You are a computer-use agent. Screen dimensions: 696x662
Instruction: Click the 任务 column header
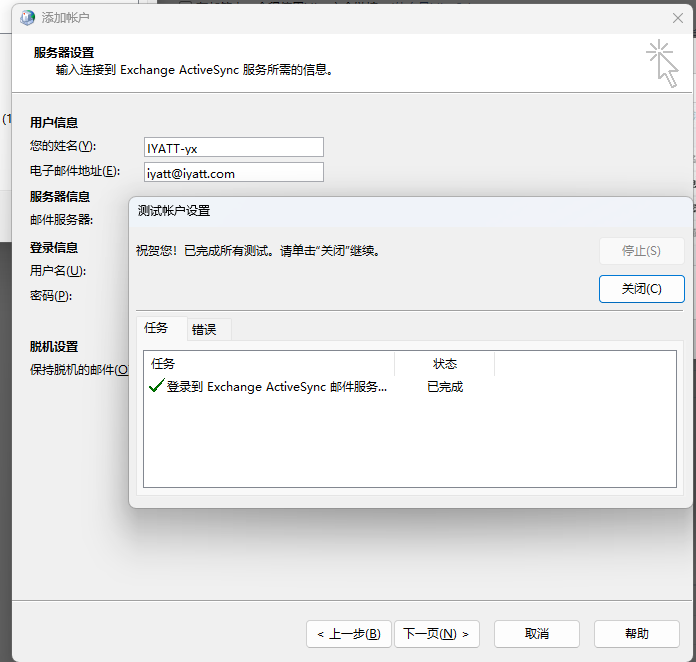269,364
